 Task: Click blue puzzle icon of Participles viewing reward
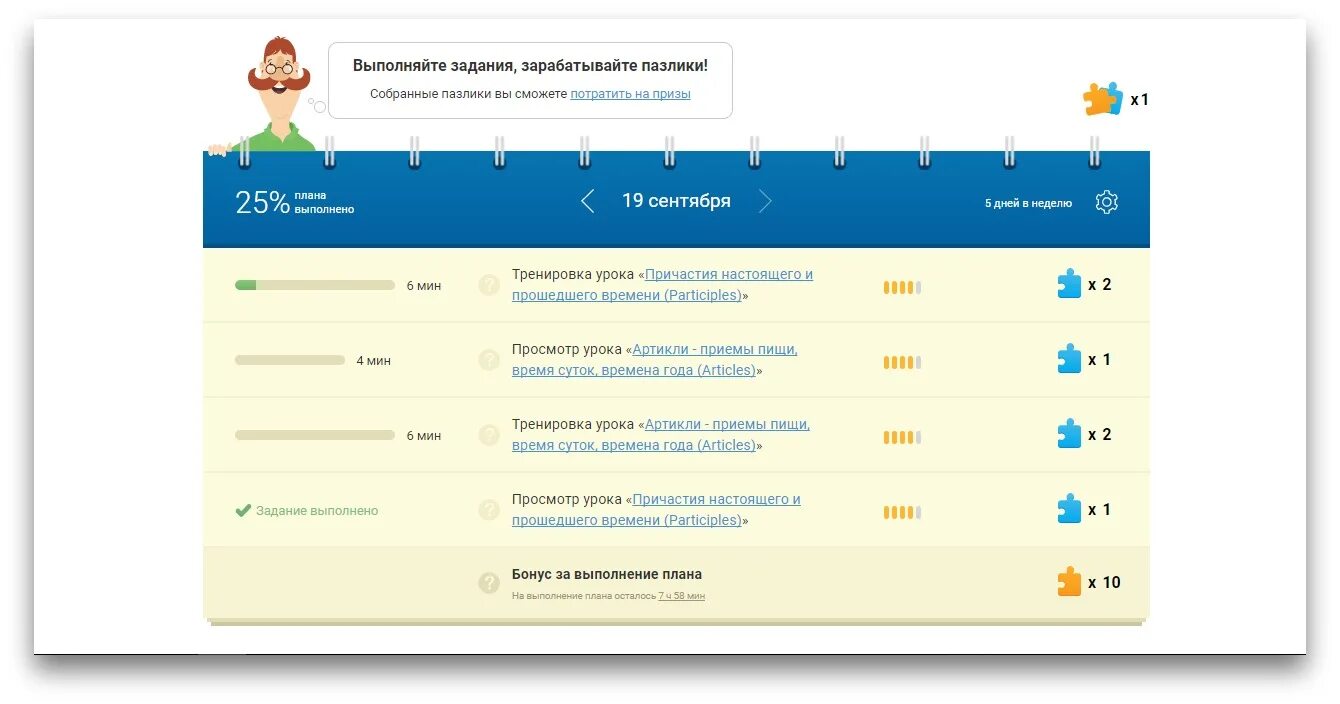click(x=1070, y=509)
